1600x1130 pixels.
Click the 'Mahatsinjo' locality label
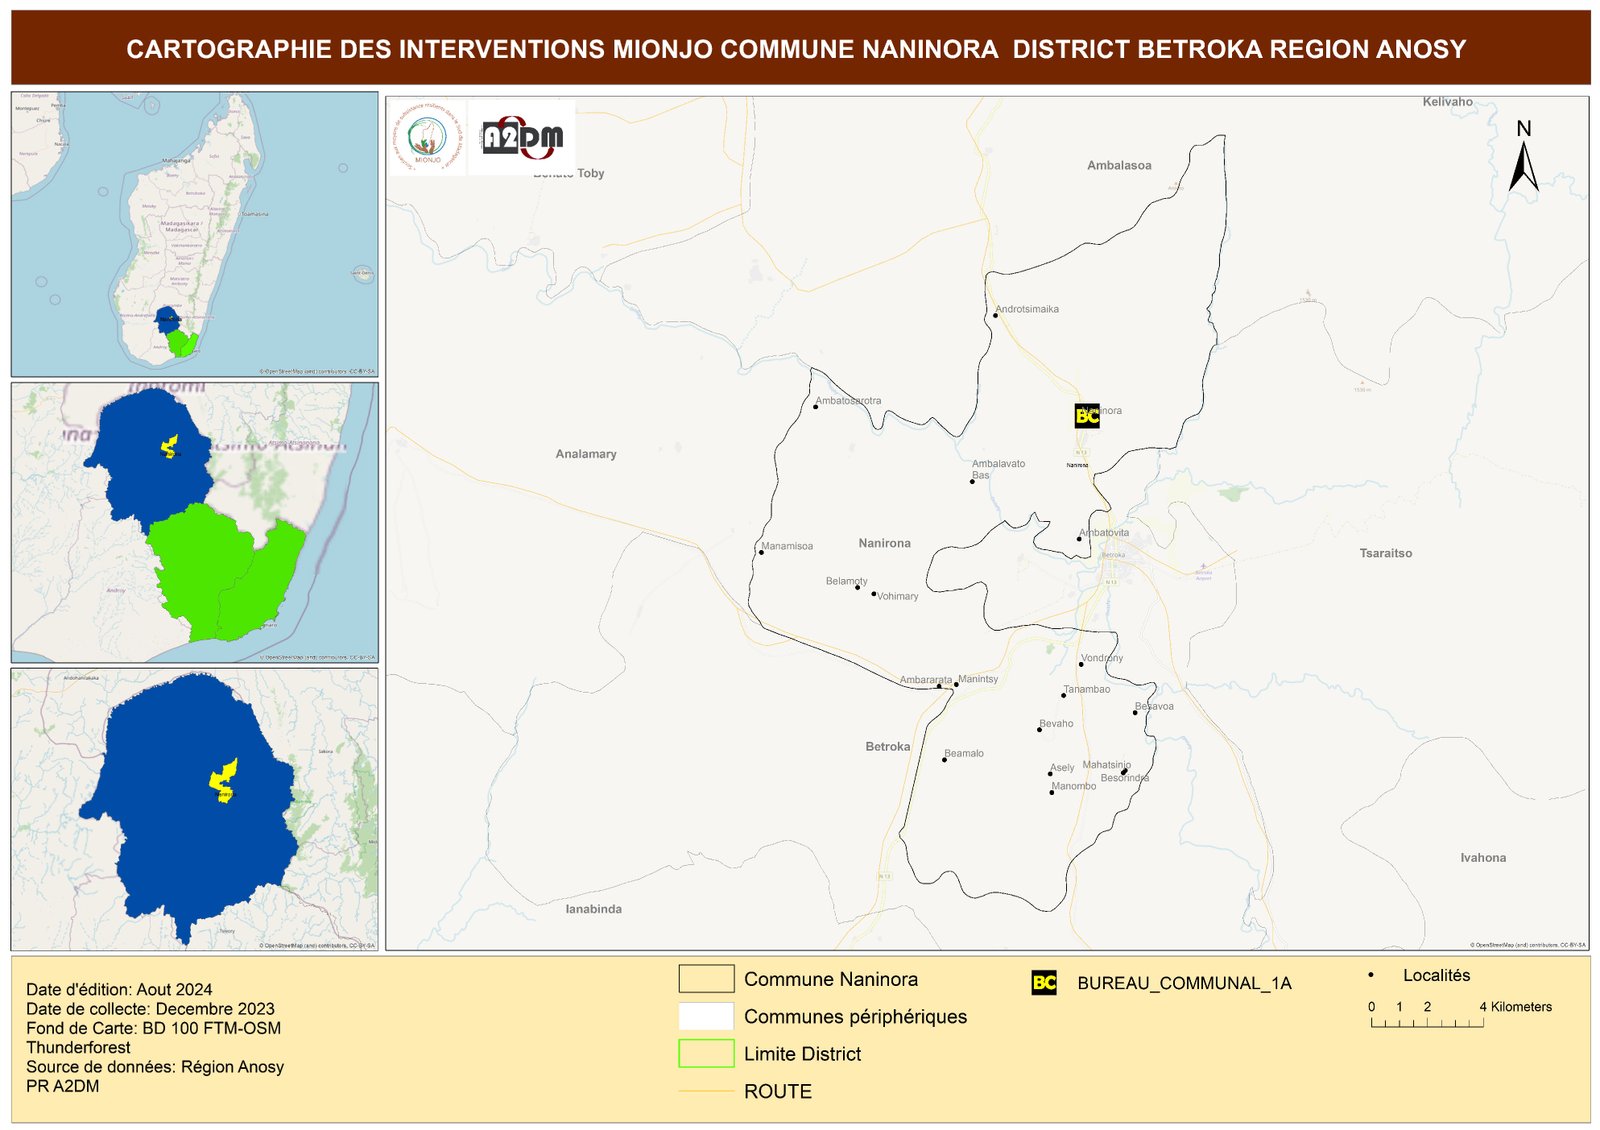point(1107,765)
